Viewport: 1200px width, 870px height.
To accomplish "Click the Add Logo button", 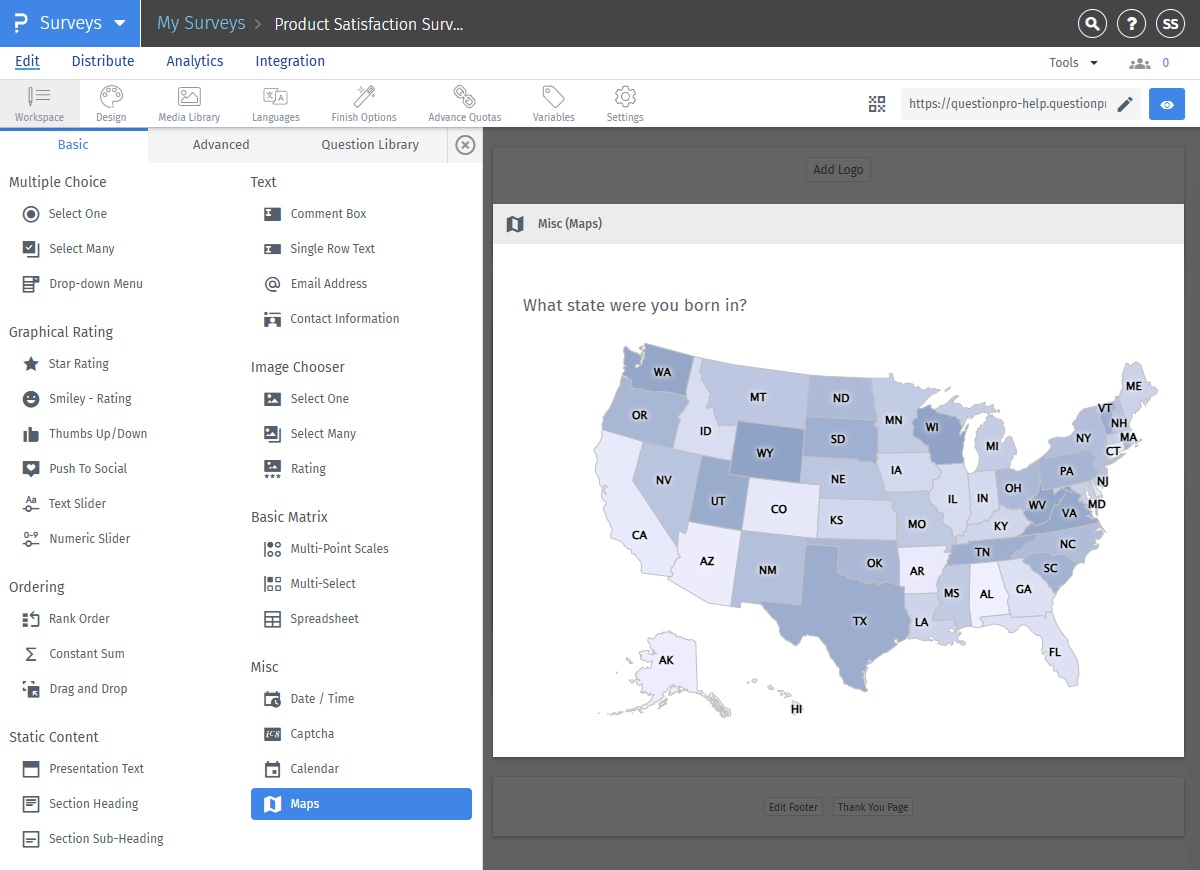I will pos(838,170).
